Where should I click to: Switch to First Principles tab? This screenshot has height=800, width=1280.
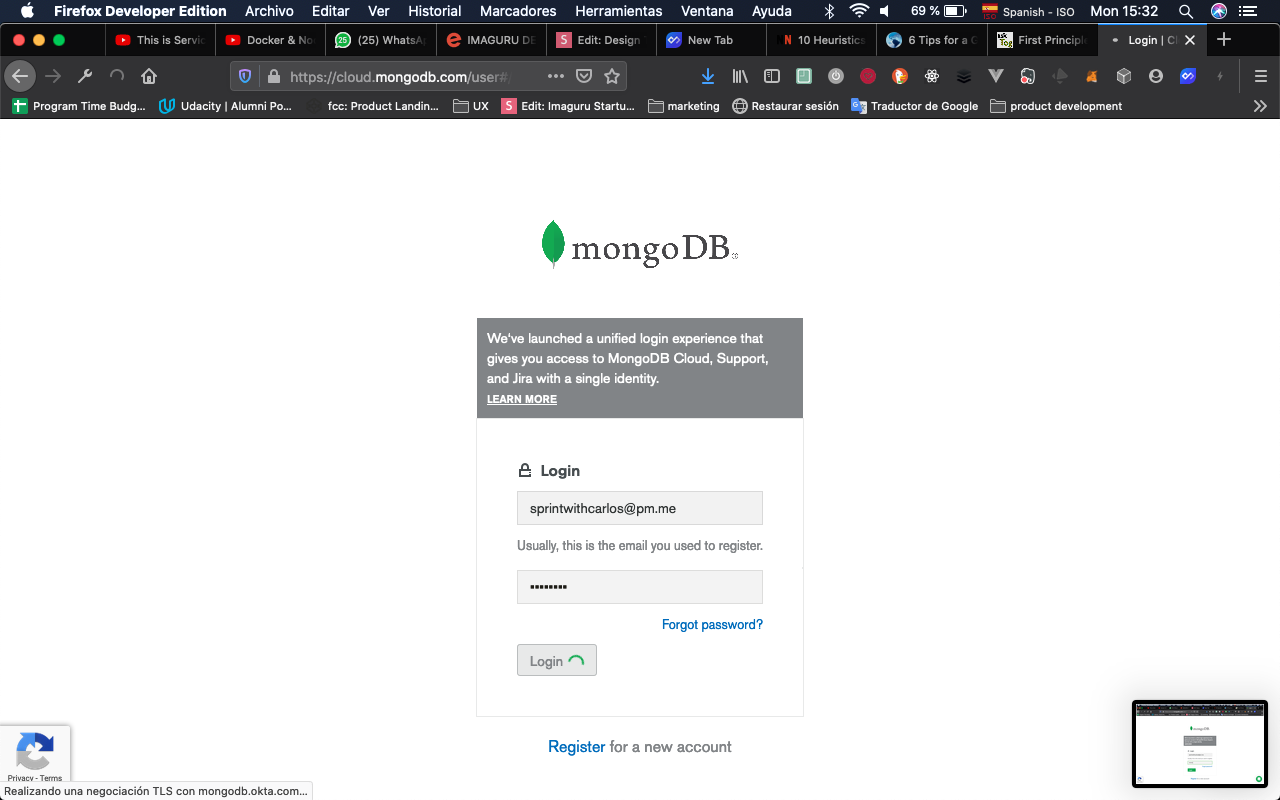click(1040, 40)
